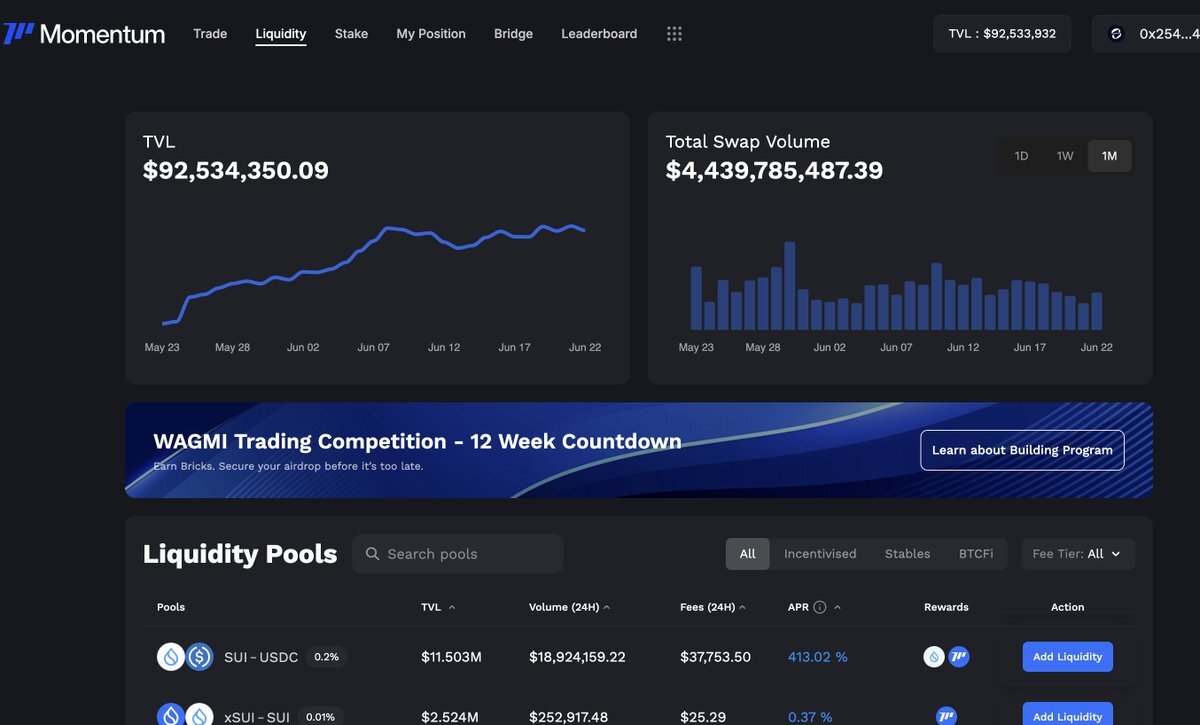Focus the Search pools input field
The image size is (1200, 725).
point(458,554)
